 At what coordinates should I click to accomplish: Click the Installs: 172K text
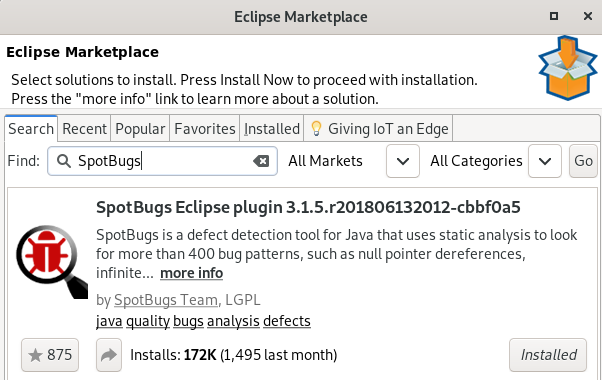coord(173,355)
